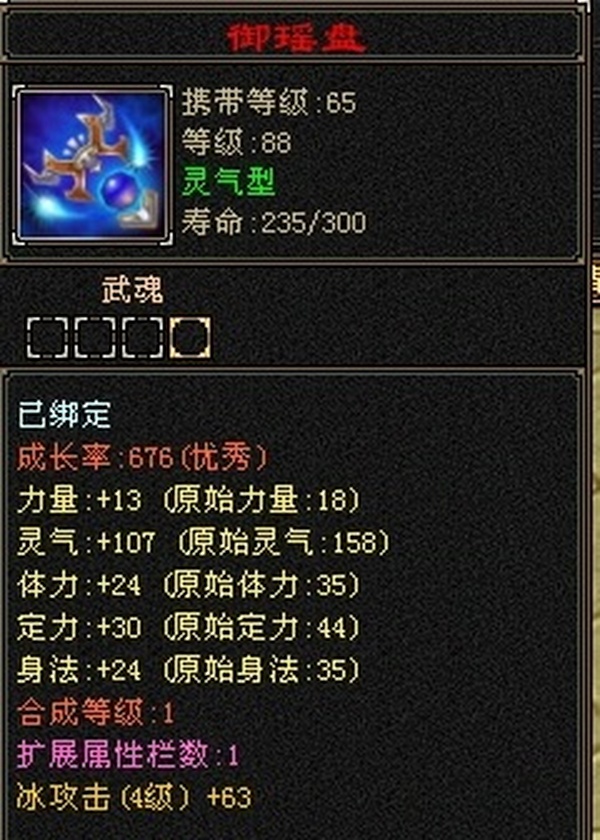The width and height of the screenshot is (600, 840).
Task: Click the 携带等级:65 line
Action: tap(269, 101)
